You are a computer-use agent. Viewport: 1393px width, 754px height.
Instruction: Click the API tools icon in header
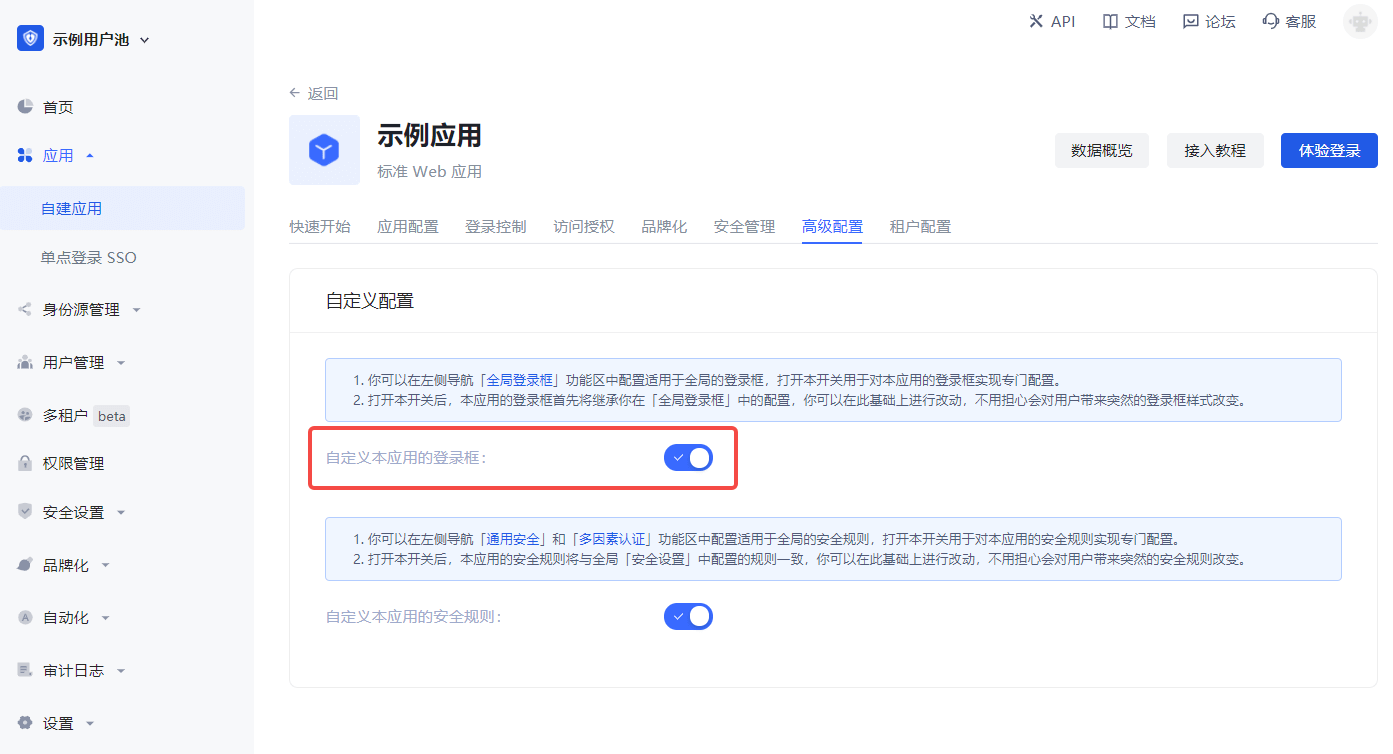coord(1036,21)
